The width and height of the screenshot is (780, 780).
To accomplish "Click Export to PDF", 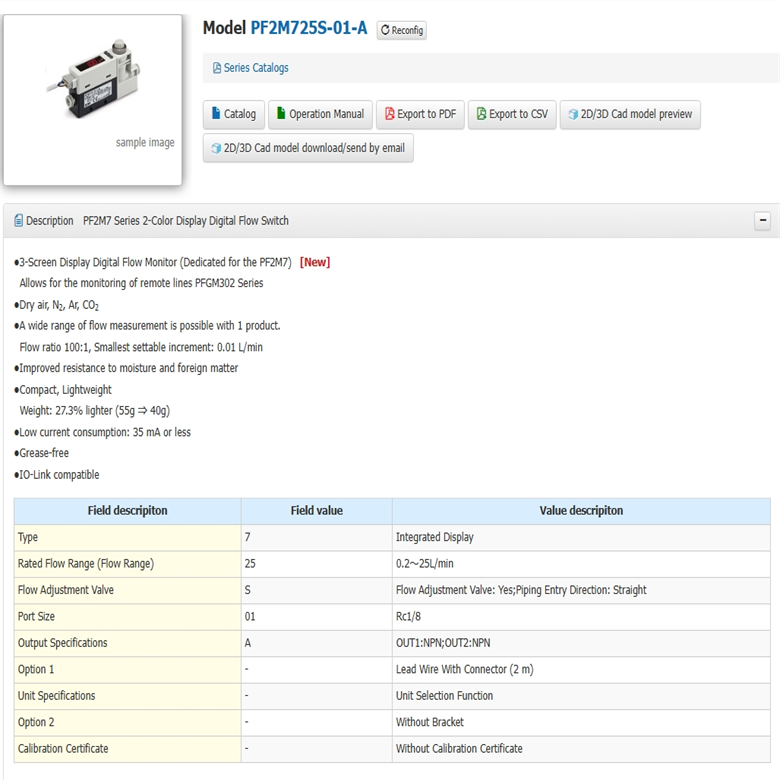I will 420,114.
